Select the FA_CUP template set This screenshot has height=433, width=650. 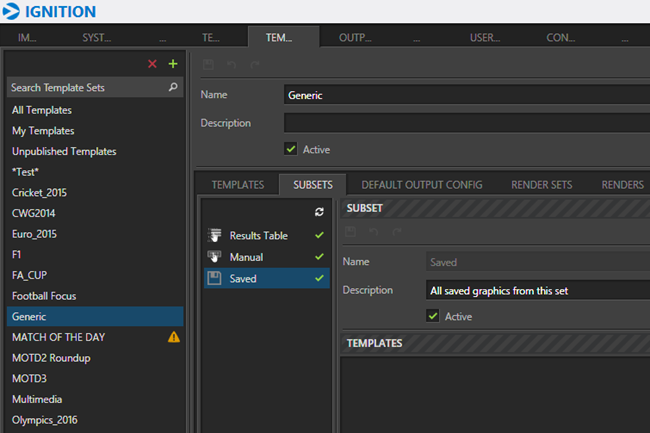95,275
